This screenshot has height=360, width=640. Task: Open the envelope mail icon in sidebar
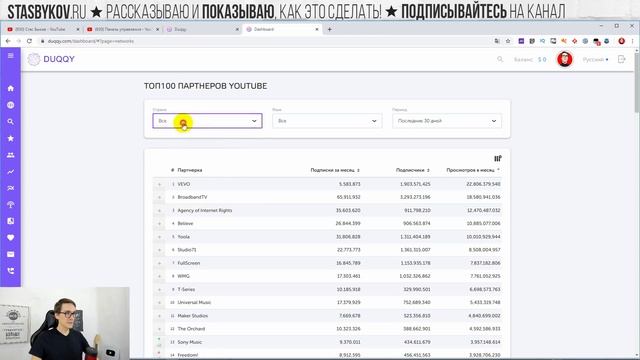[11, 254]
